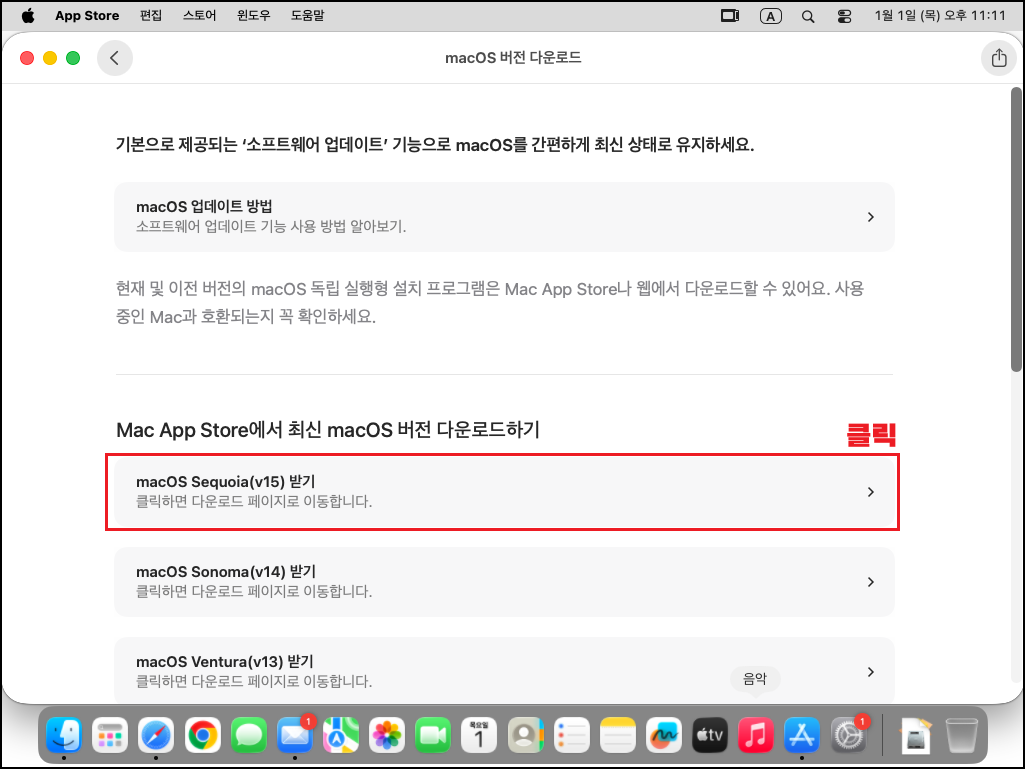The height and width of the screenshot is (769, 1025).
Task: Open the 도움말 menu
Action: pos(307,16)
